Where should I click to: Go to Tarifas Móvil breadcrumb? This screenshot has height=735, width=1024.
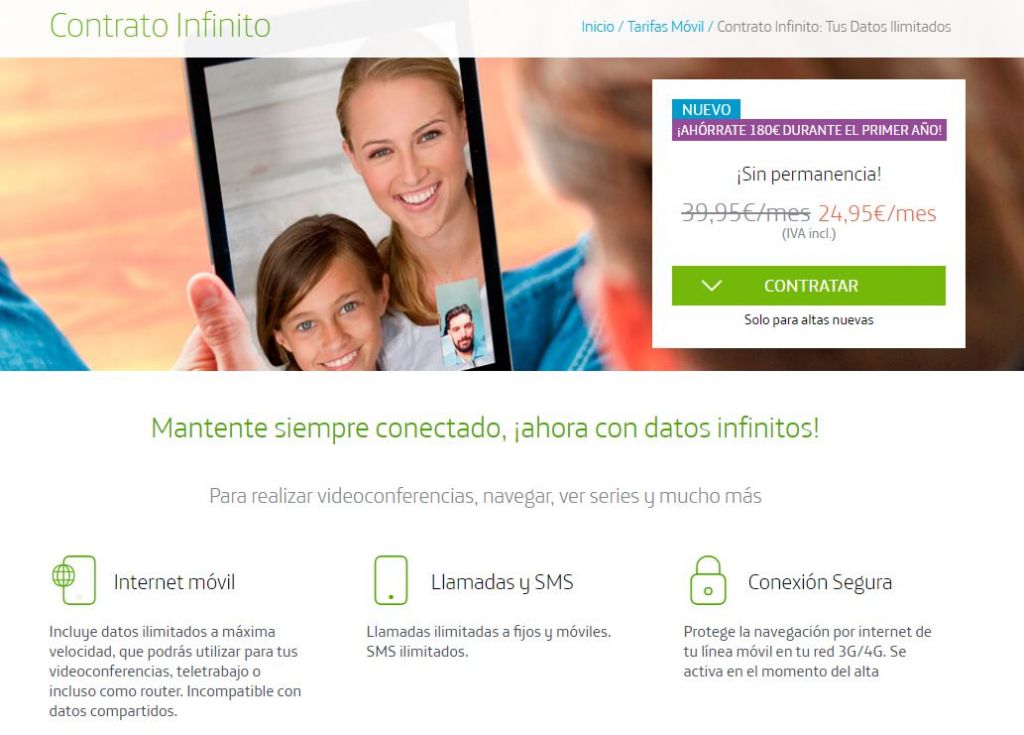click(665, 27)
